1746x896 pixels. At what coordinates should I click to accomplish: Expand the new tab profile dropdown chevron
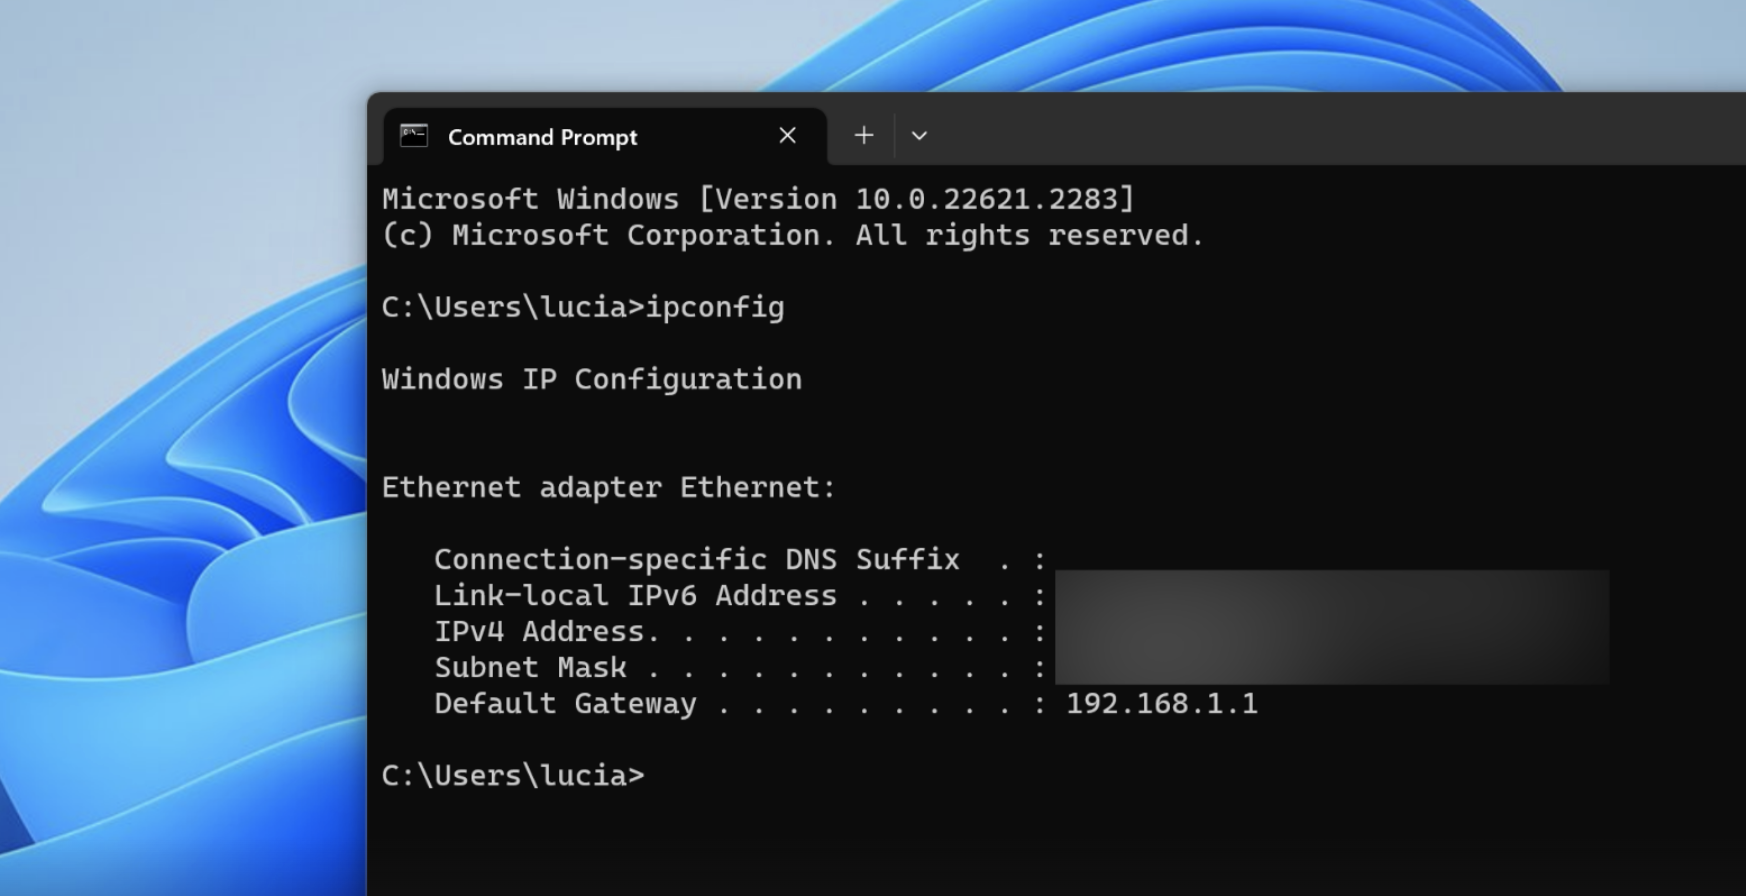click(x=919, y=136)
